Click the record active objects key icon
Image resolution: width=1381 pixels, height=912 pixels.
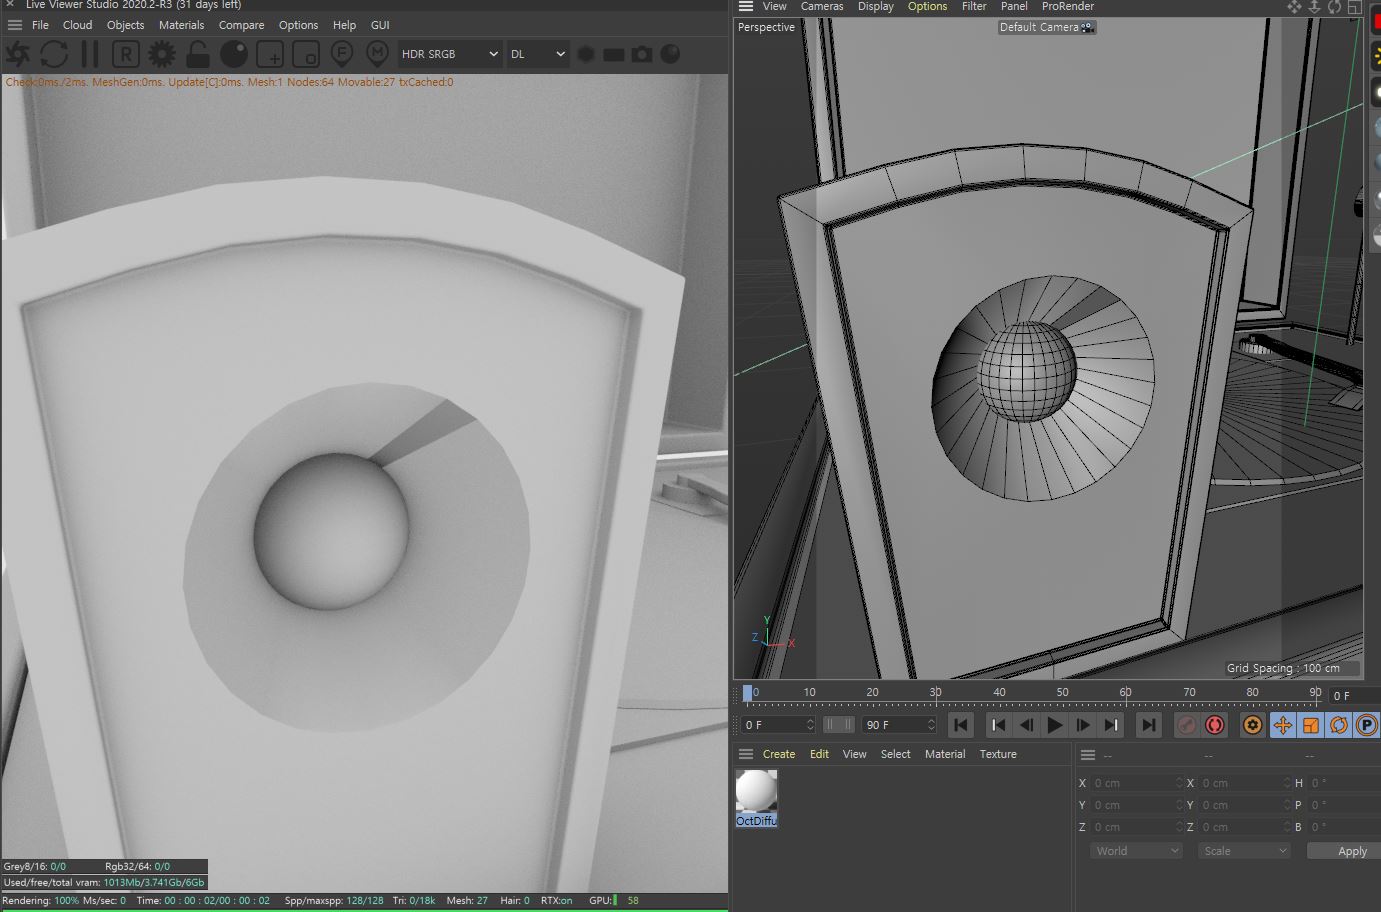point(1186,725)
